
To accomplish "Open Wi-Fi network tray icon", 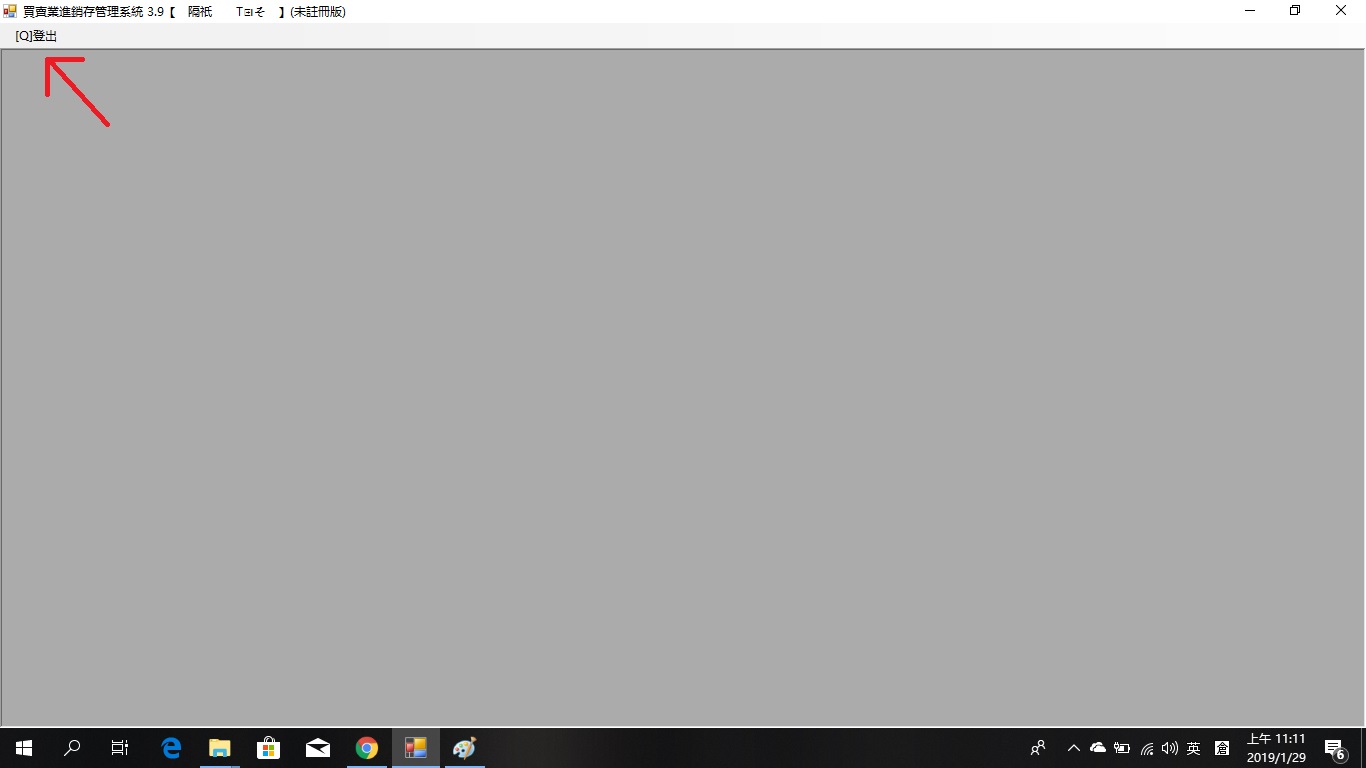I will click(1146, 748).
